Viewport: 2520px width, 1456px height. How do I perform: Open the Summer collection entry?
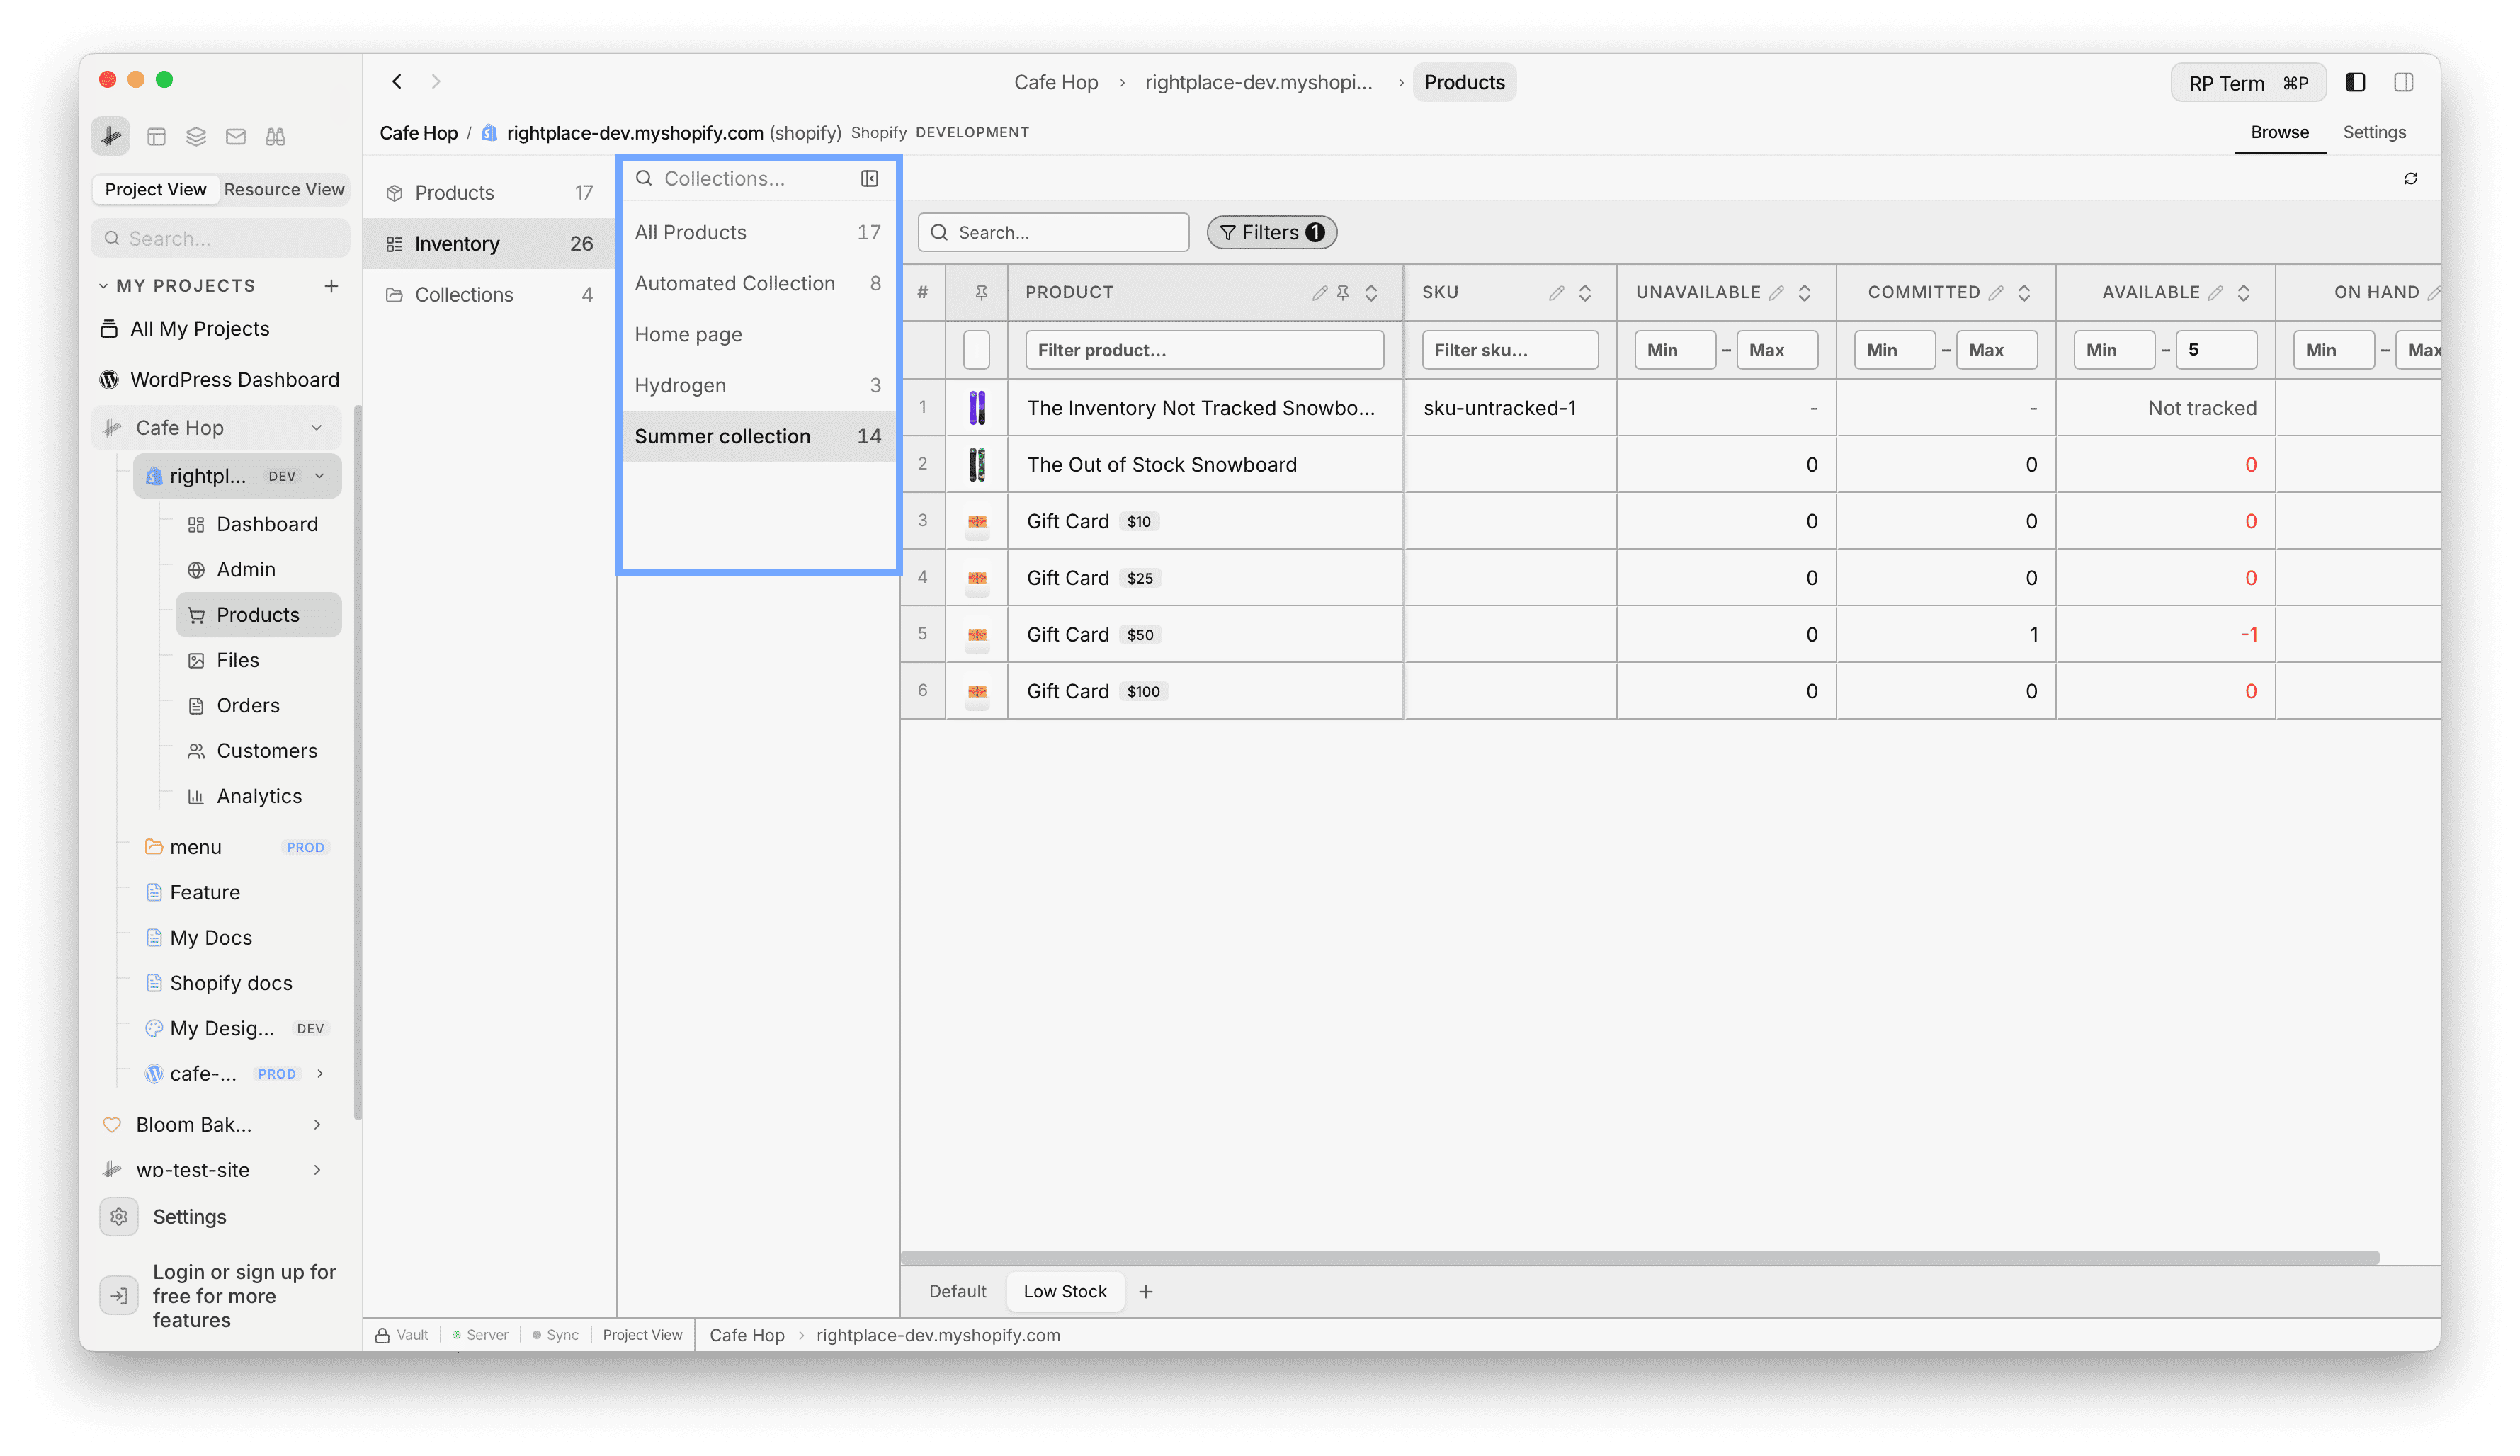point(722,436)
